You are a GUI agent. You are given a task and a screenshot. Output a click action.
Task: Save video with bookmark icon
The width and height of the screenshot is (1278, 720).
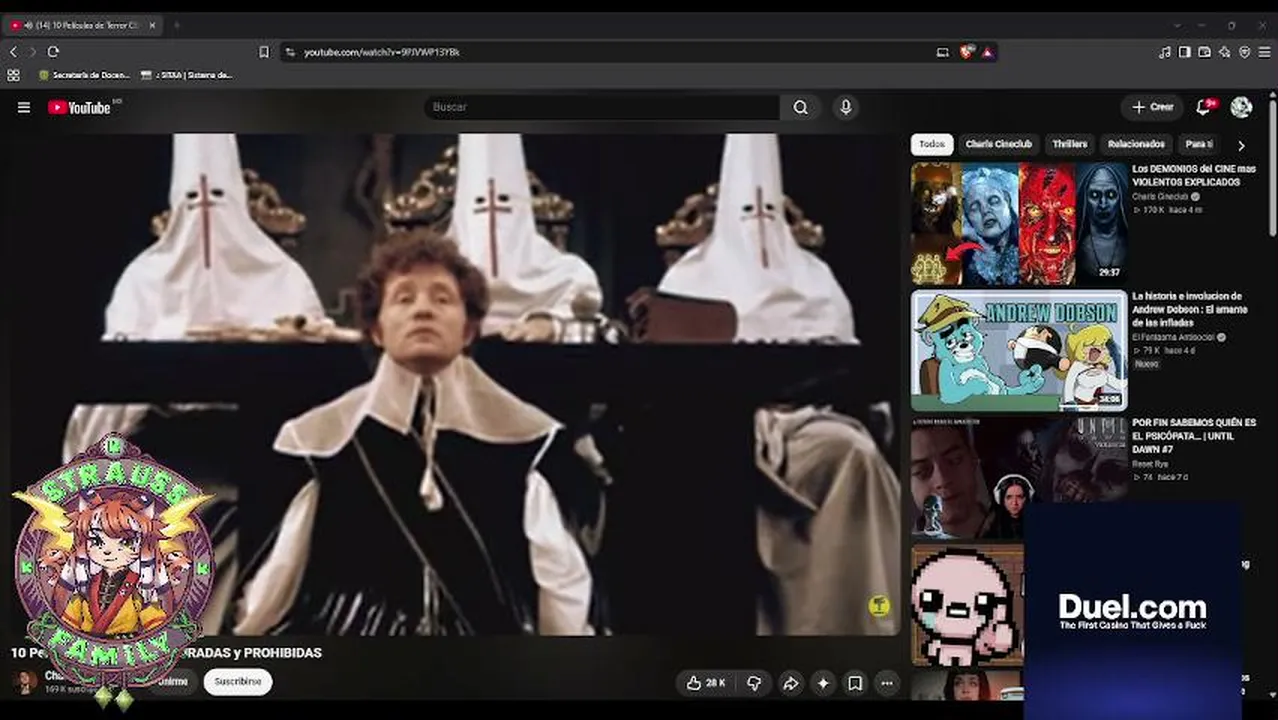(855, 683)
